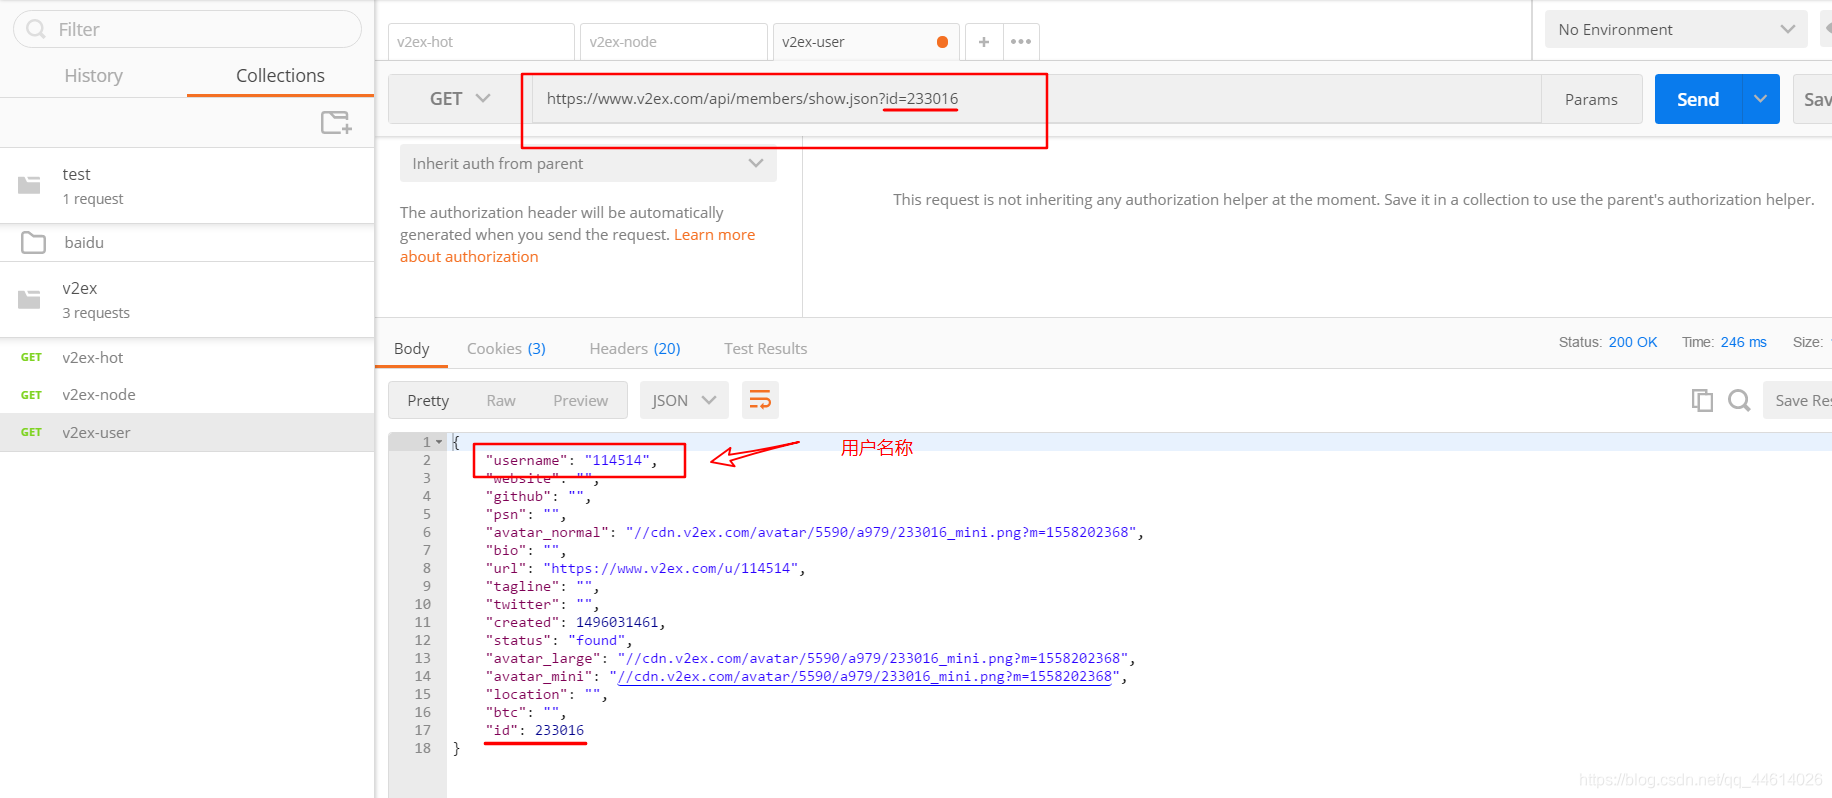The width and height of the screenshot is (1832, 798).
Task: Click the "status": "found" line
Action: [x=559, y=640]
